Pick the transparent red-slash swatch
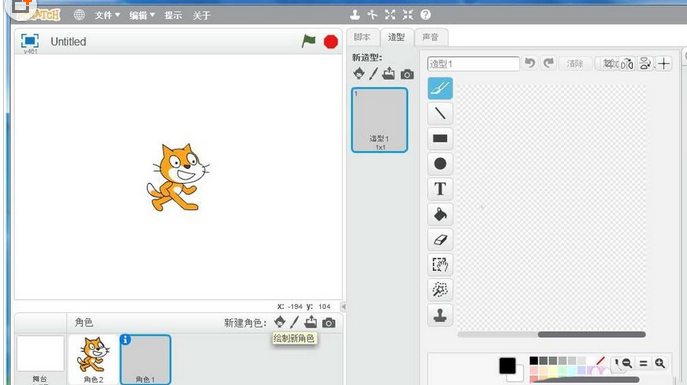This screenshot has height=385, width=687. (x=600, y=360)
